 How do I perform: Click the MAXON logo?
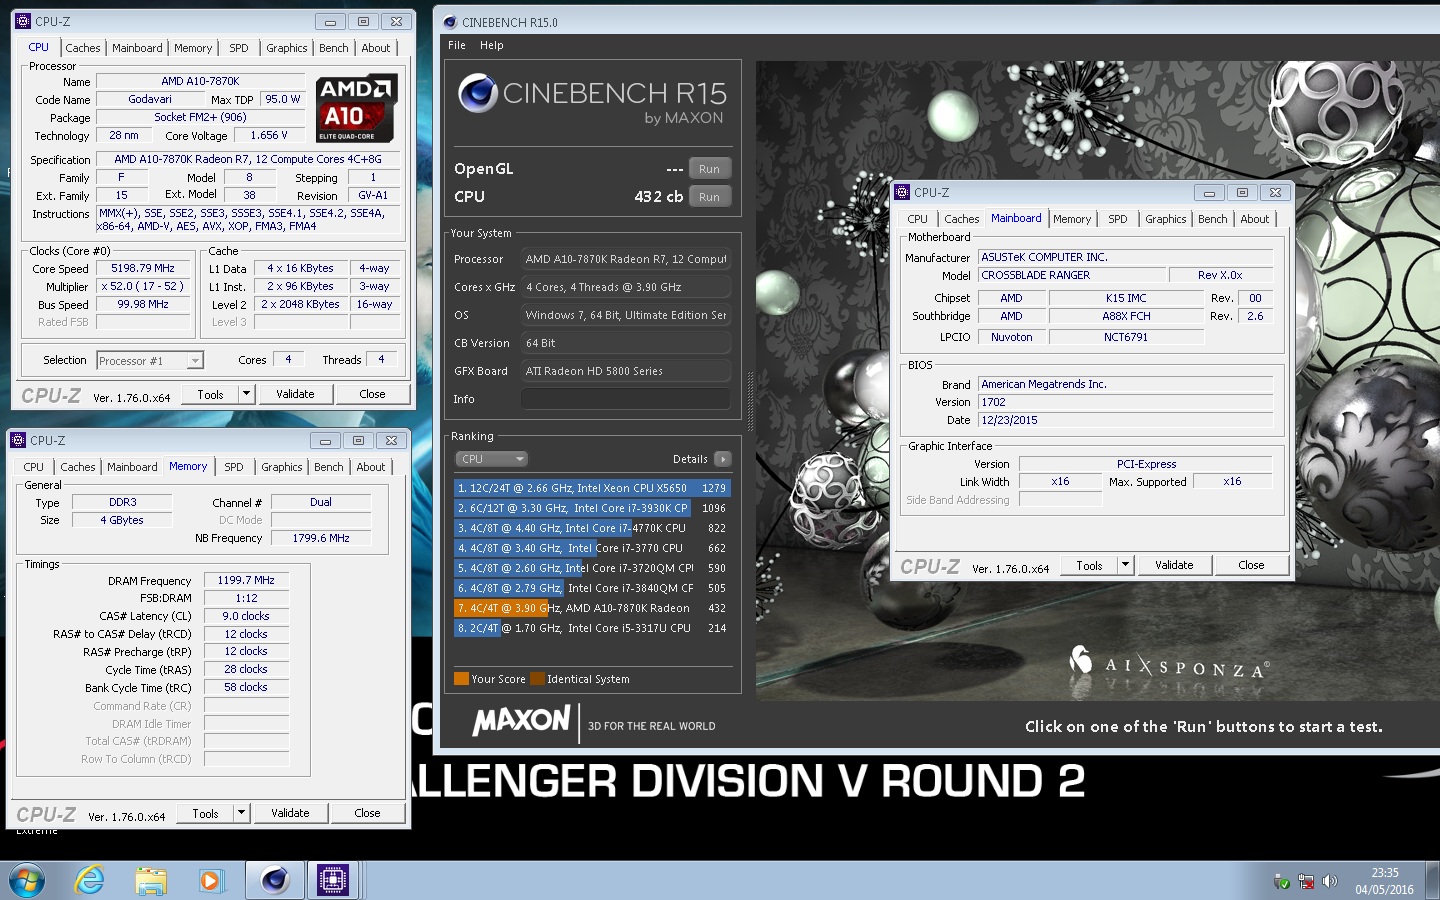[522, 720]
